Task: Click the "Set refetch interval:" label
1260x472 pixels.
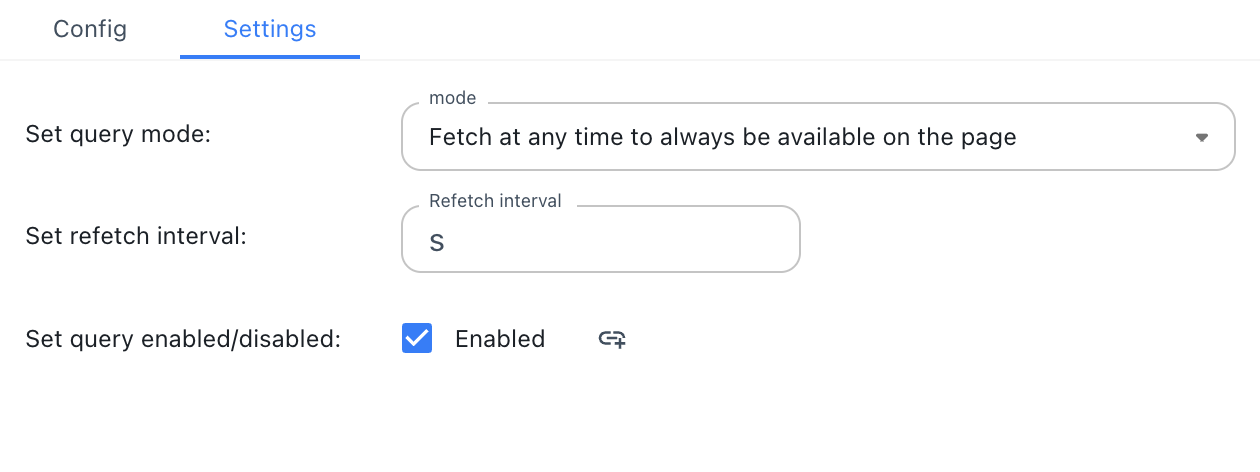Action: (x=136, y=237)
